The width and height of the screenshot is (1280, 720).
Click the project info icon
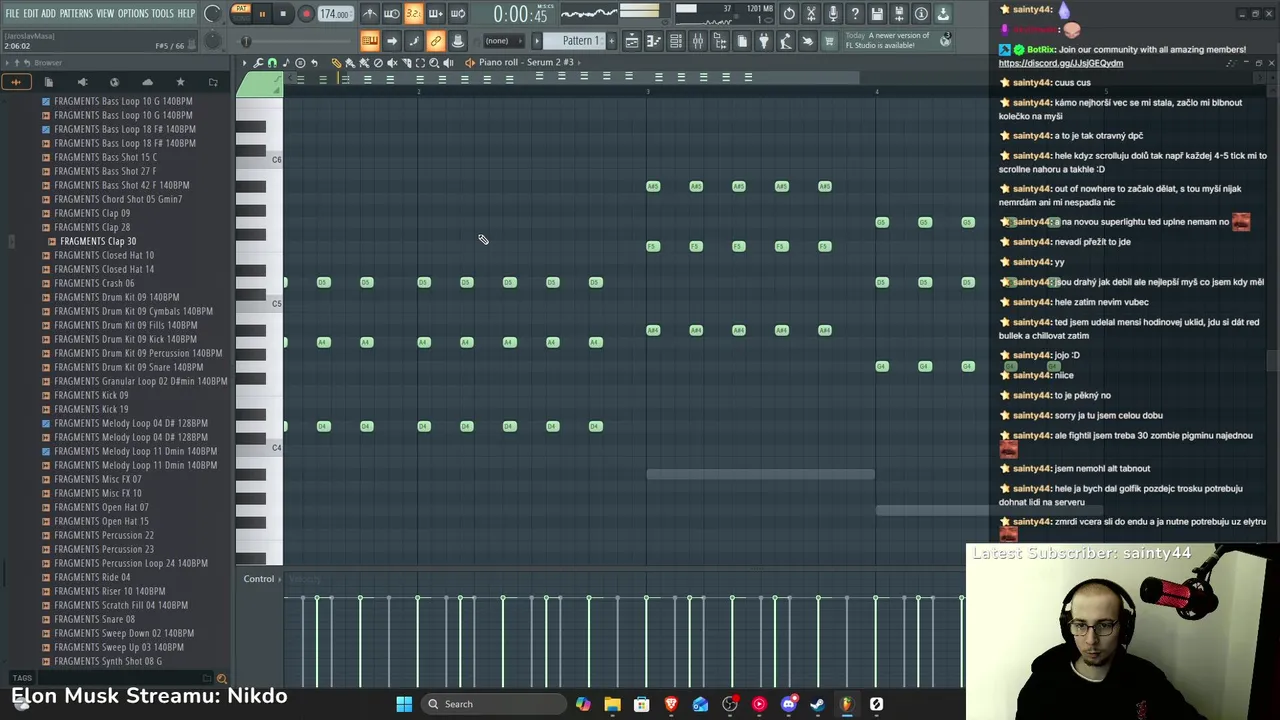click(x=920, y=14)
